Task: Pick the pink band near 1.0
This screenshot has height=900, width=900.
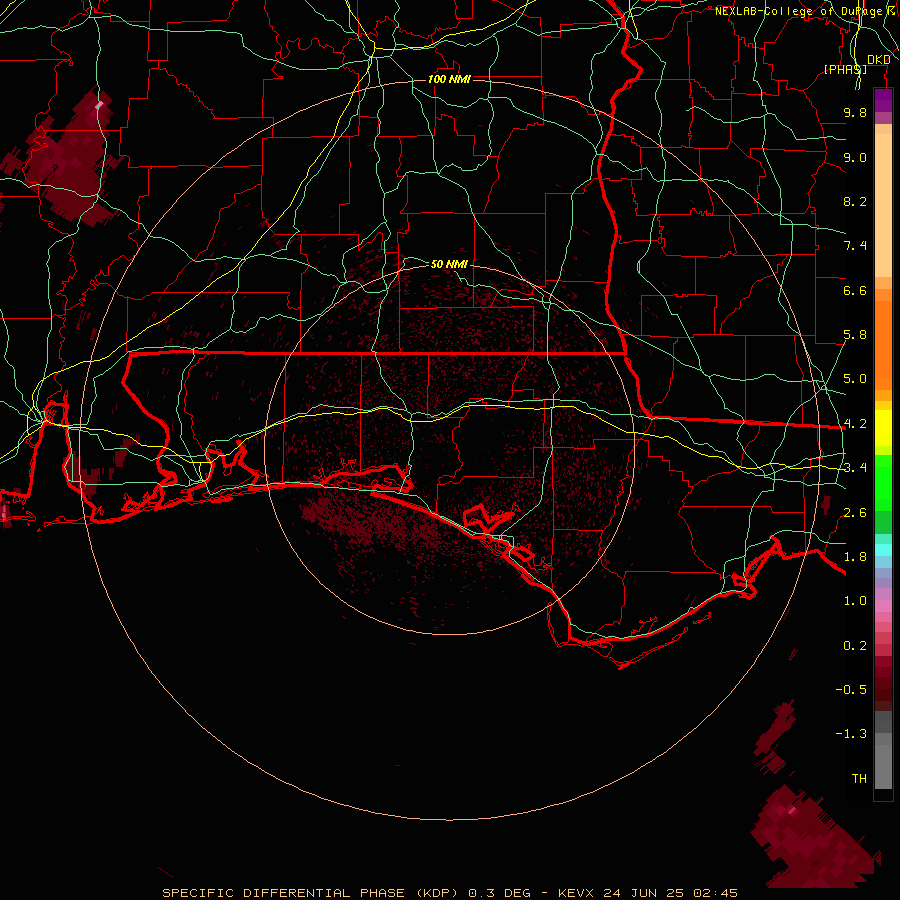Action: (x=883, y=606)
